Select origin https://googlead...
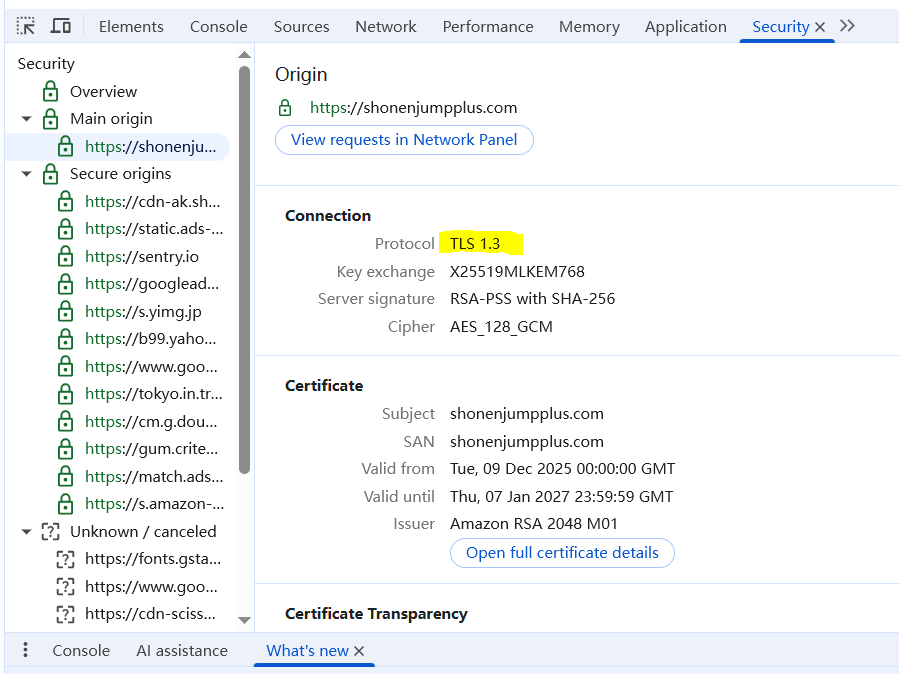899x674 pixels. pos(152,284)
